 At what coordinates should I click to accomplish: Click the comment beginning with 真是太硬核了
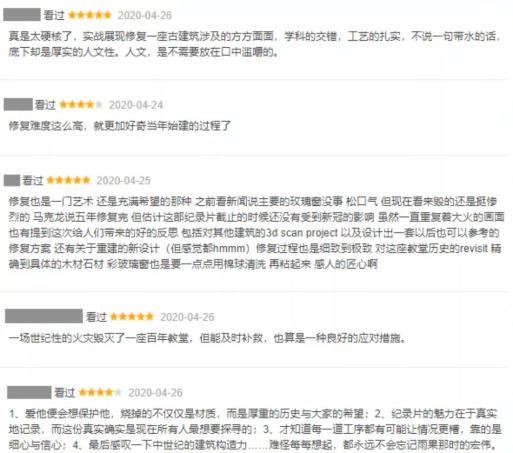coord(255,44)
